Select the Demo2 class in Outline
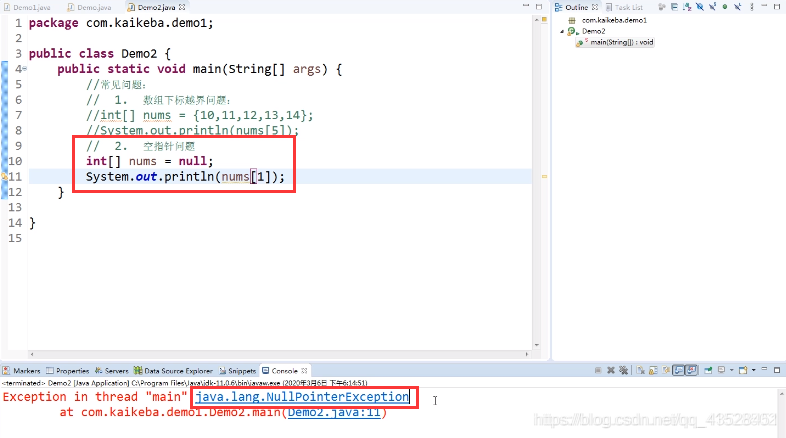Image resolution: width=786 pixels, height=438 pixels. coord(594,31)
